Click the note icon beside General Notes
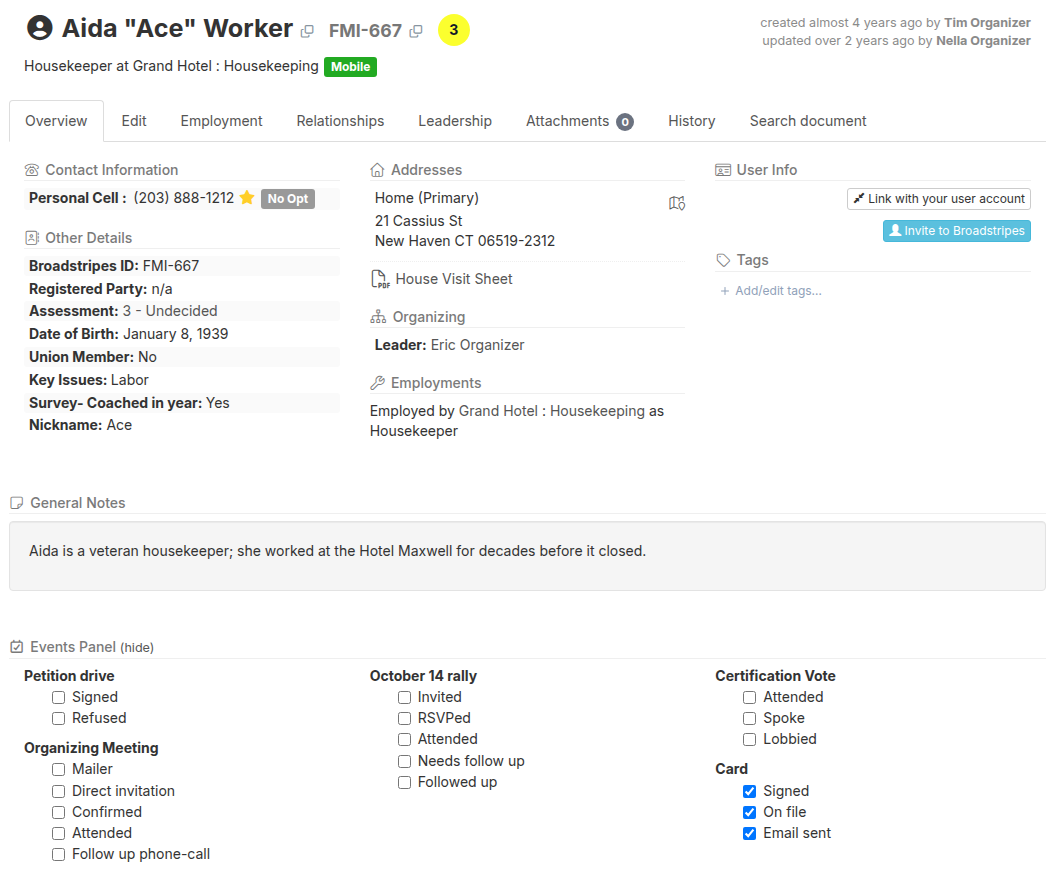The width and height of the screenshot is (1054, 880). [17, 503]
